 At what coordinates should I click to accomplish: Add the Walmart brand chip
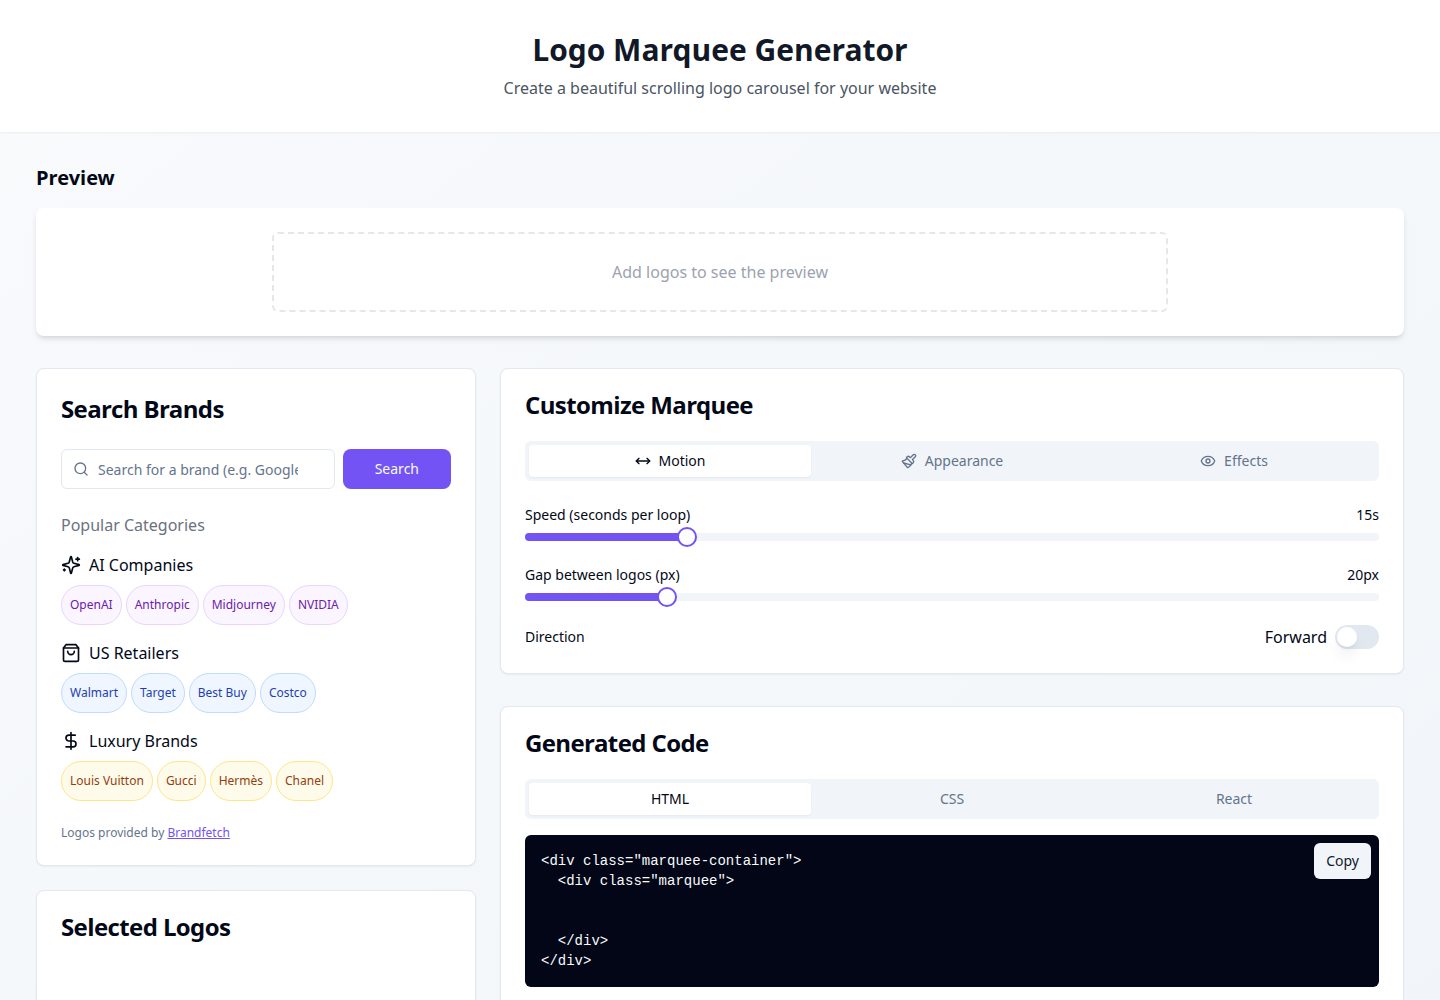click(x=94, y=693)
